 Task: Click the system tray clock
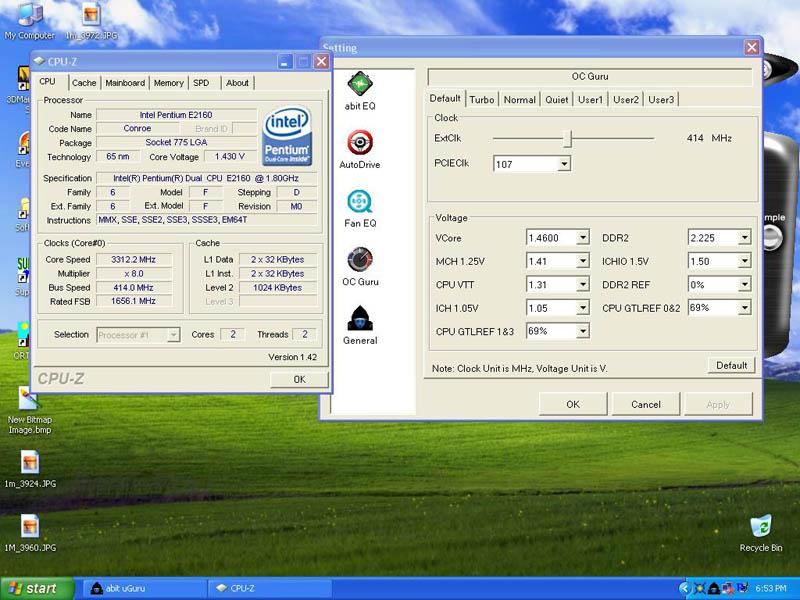click(770, 589)
